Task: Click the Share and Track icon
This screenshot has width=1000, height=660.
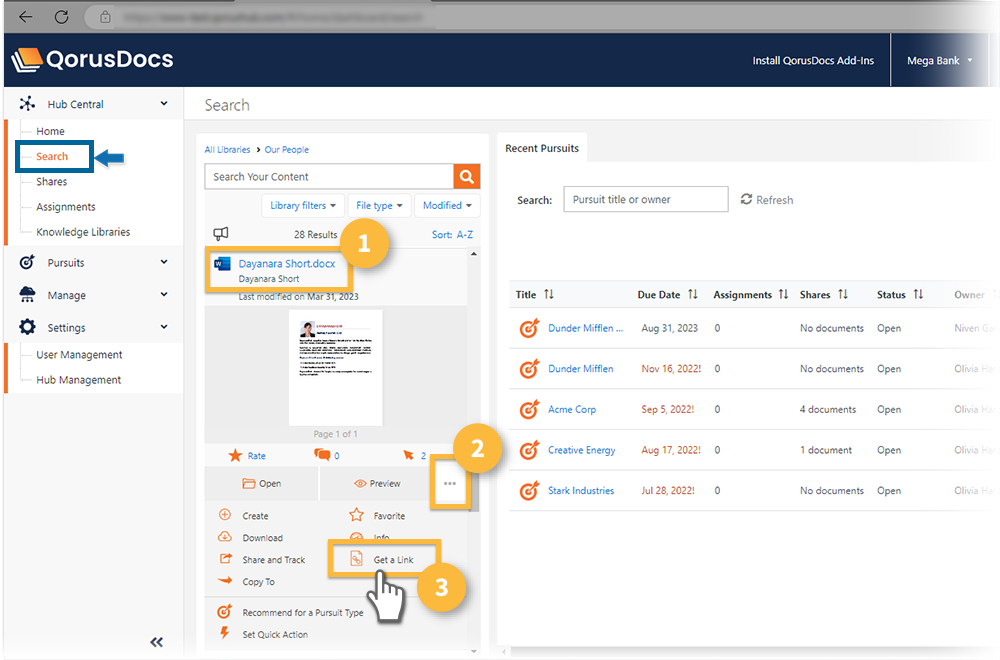Action: (225, 559)
